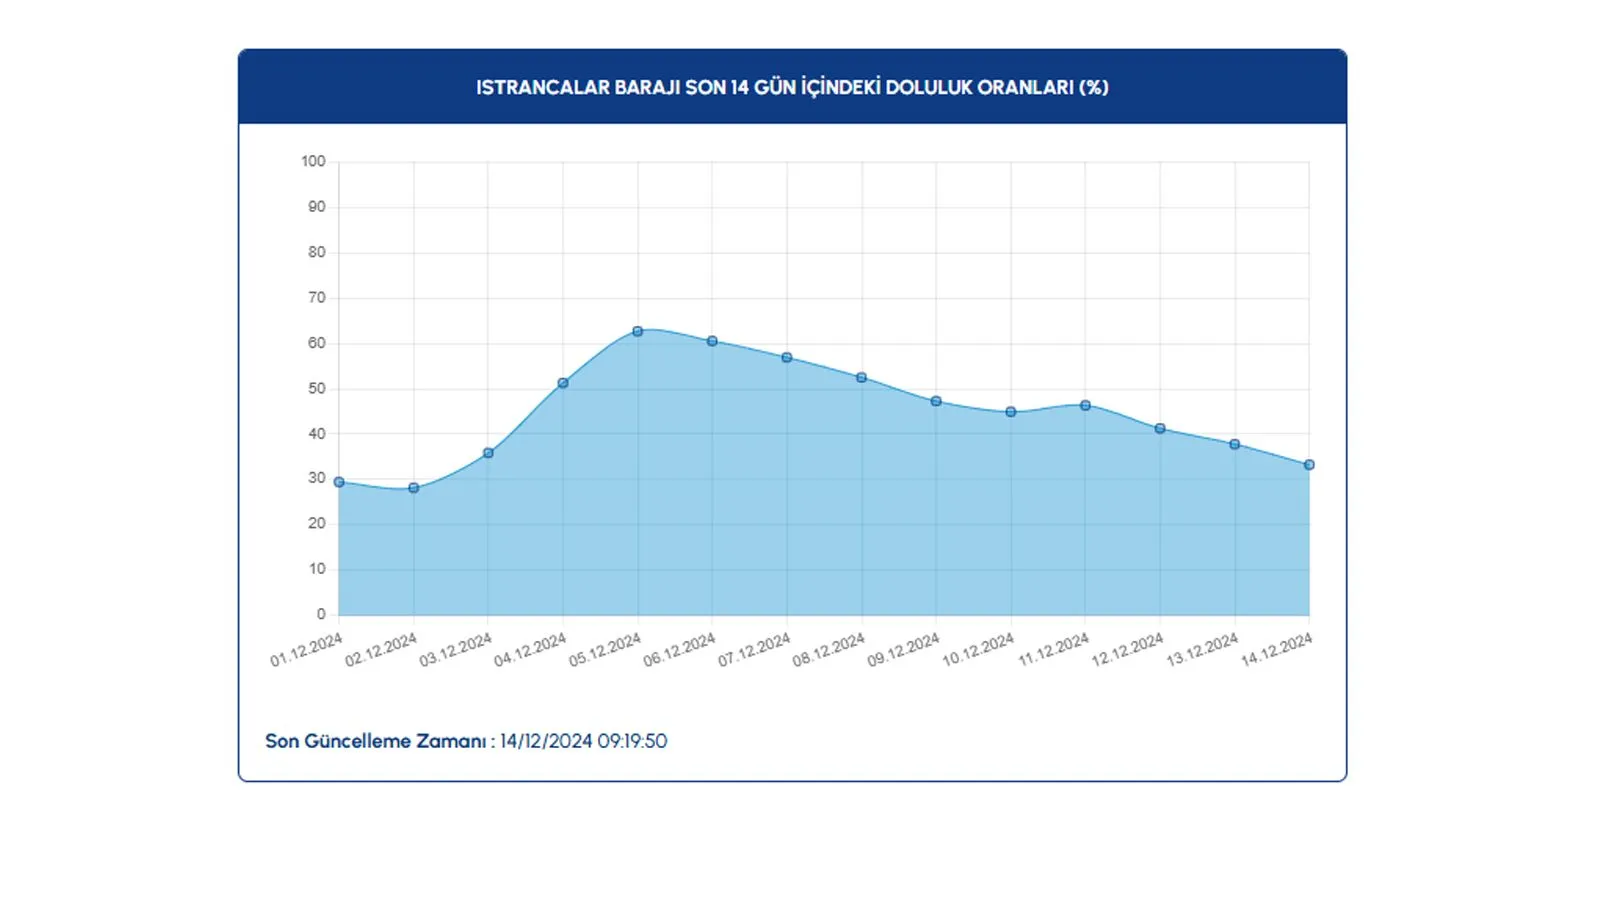
Task: Click the x-axis label 05.12.2024
Action: tap(605, 650)
